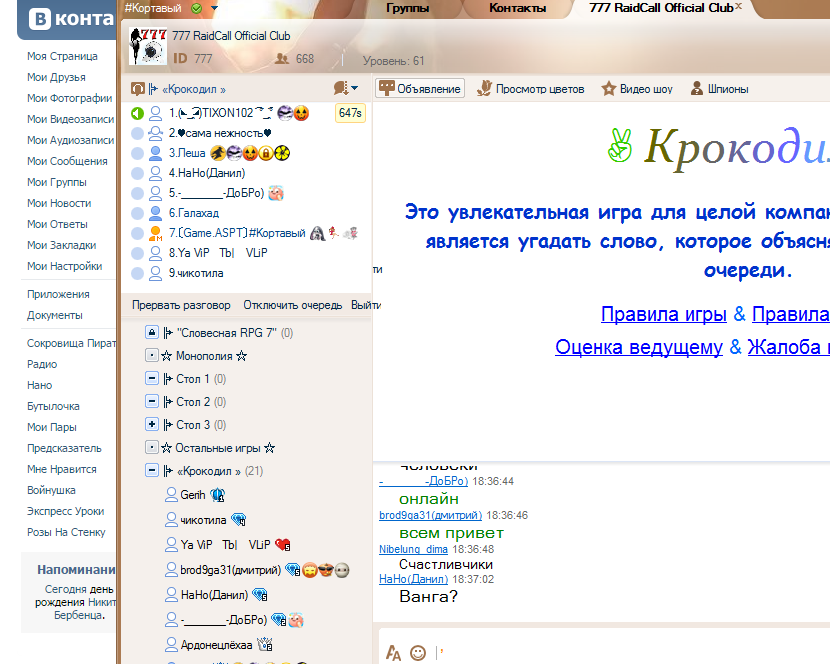
Task: Click the green online status checkmark
Action: click(196, 8)
